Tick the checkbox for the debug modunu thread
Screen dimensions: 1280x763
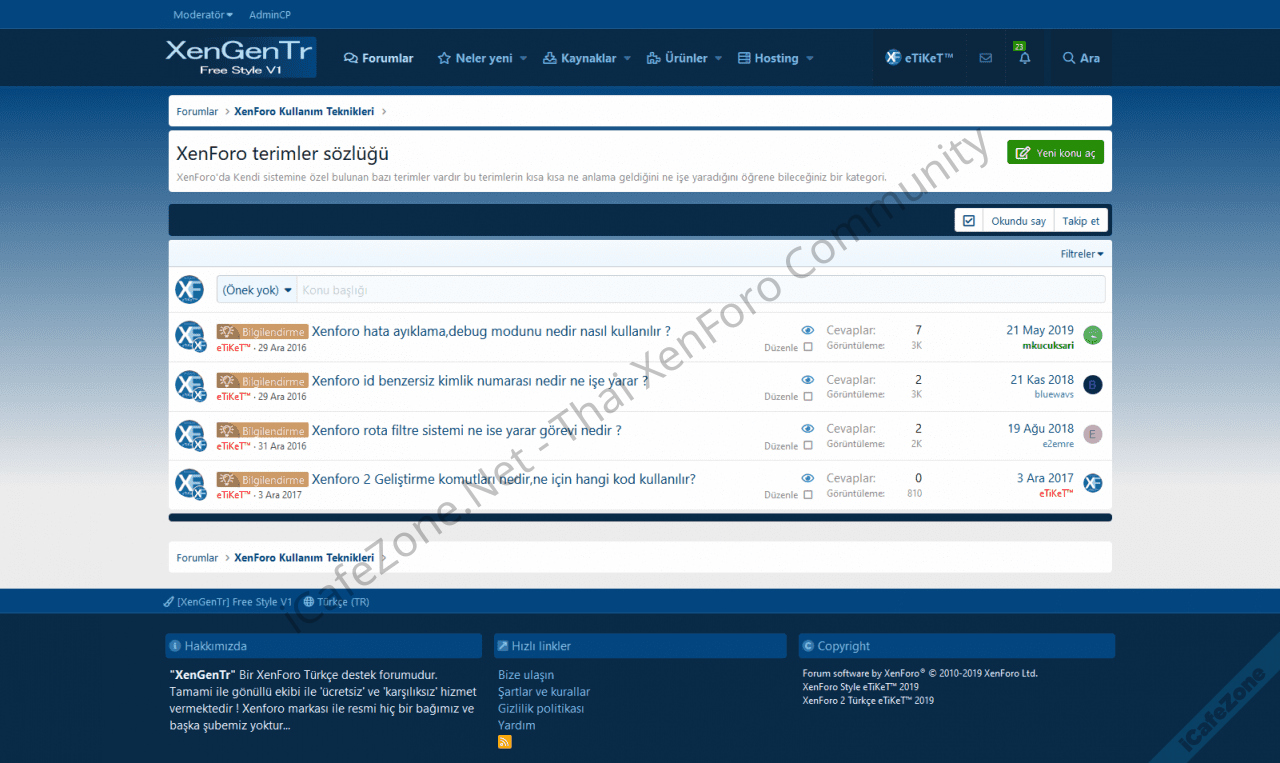click(x=808, y=348)
